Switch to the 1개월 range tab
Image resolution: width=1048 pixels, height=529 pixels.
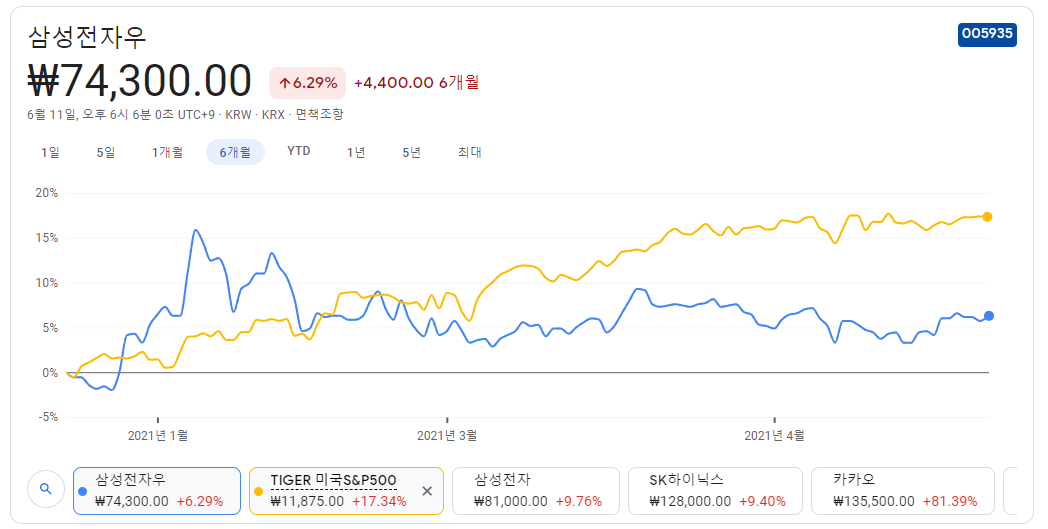[x=167, y=152]
